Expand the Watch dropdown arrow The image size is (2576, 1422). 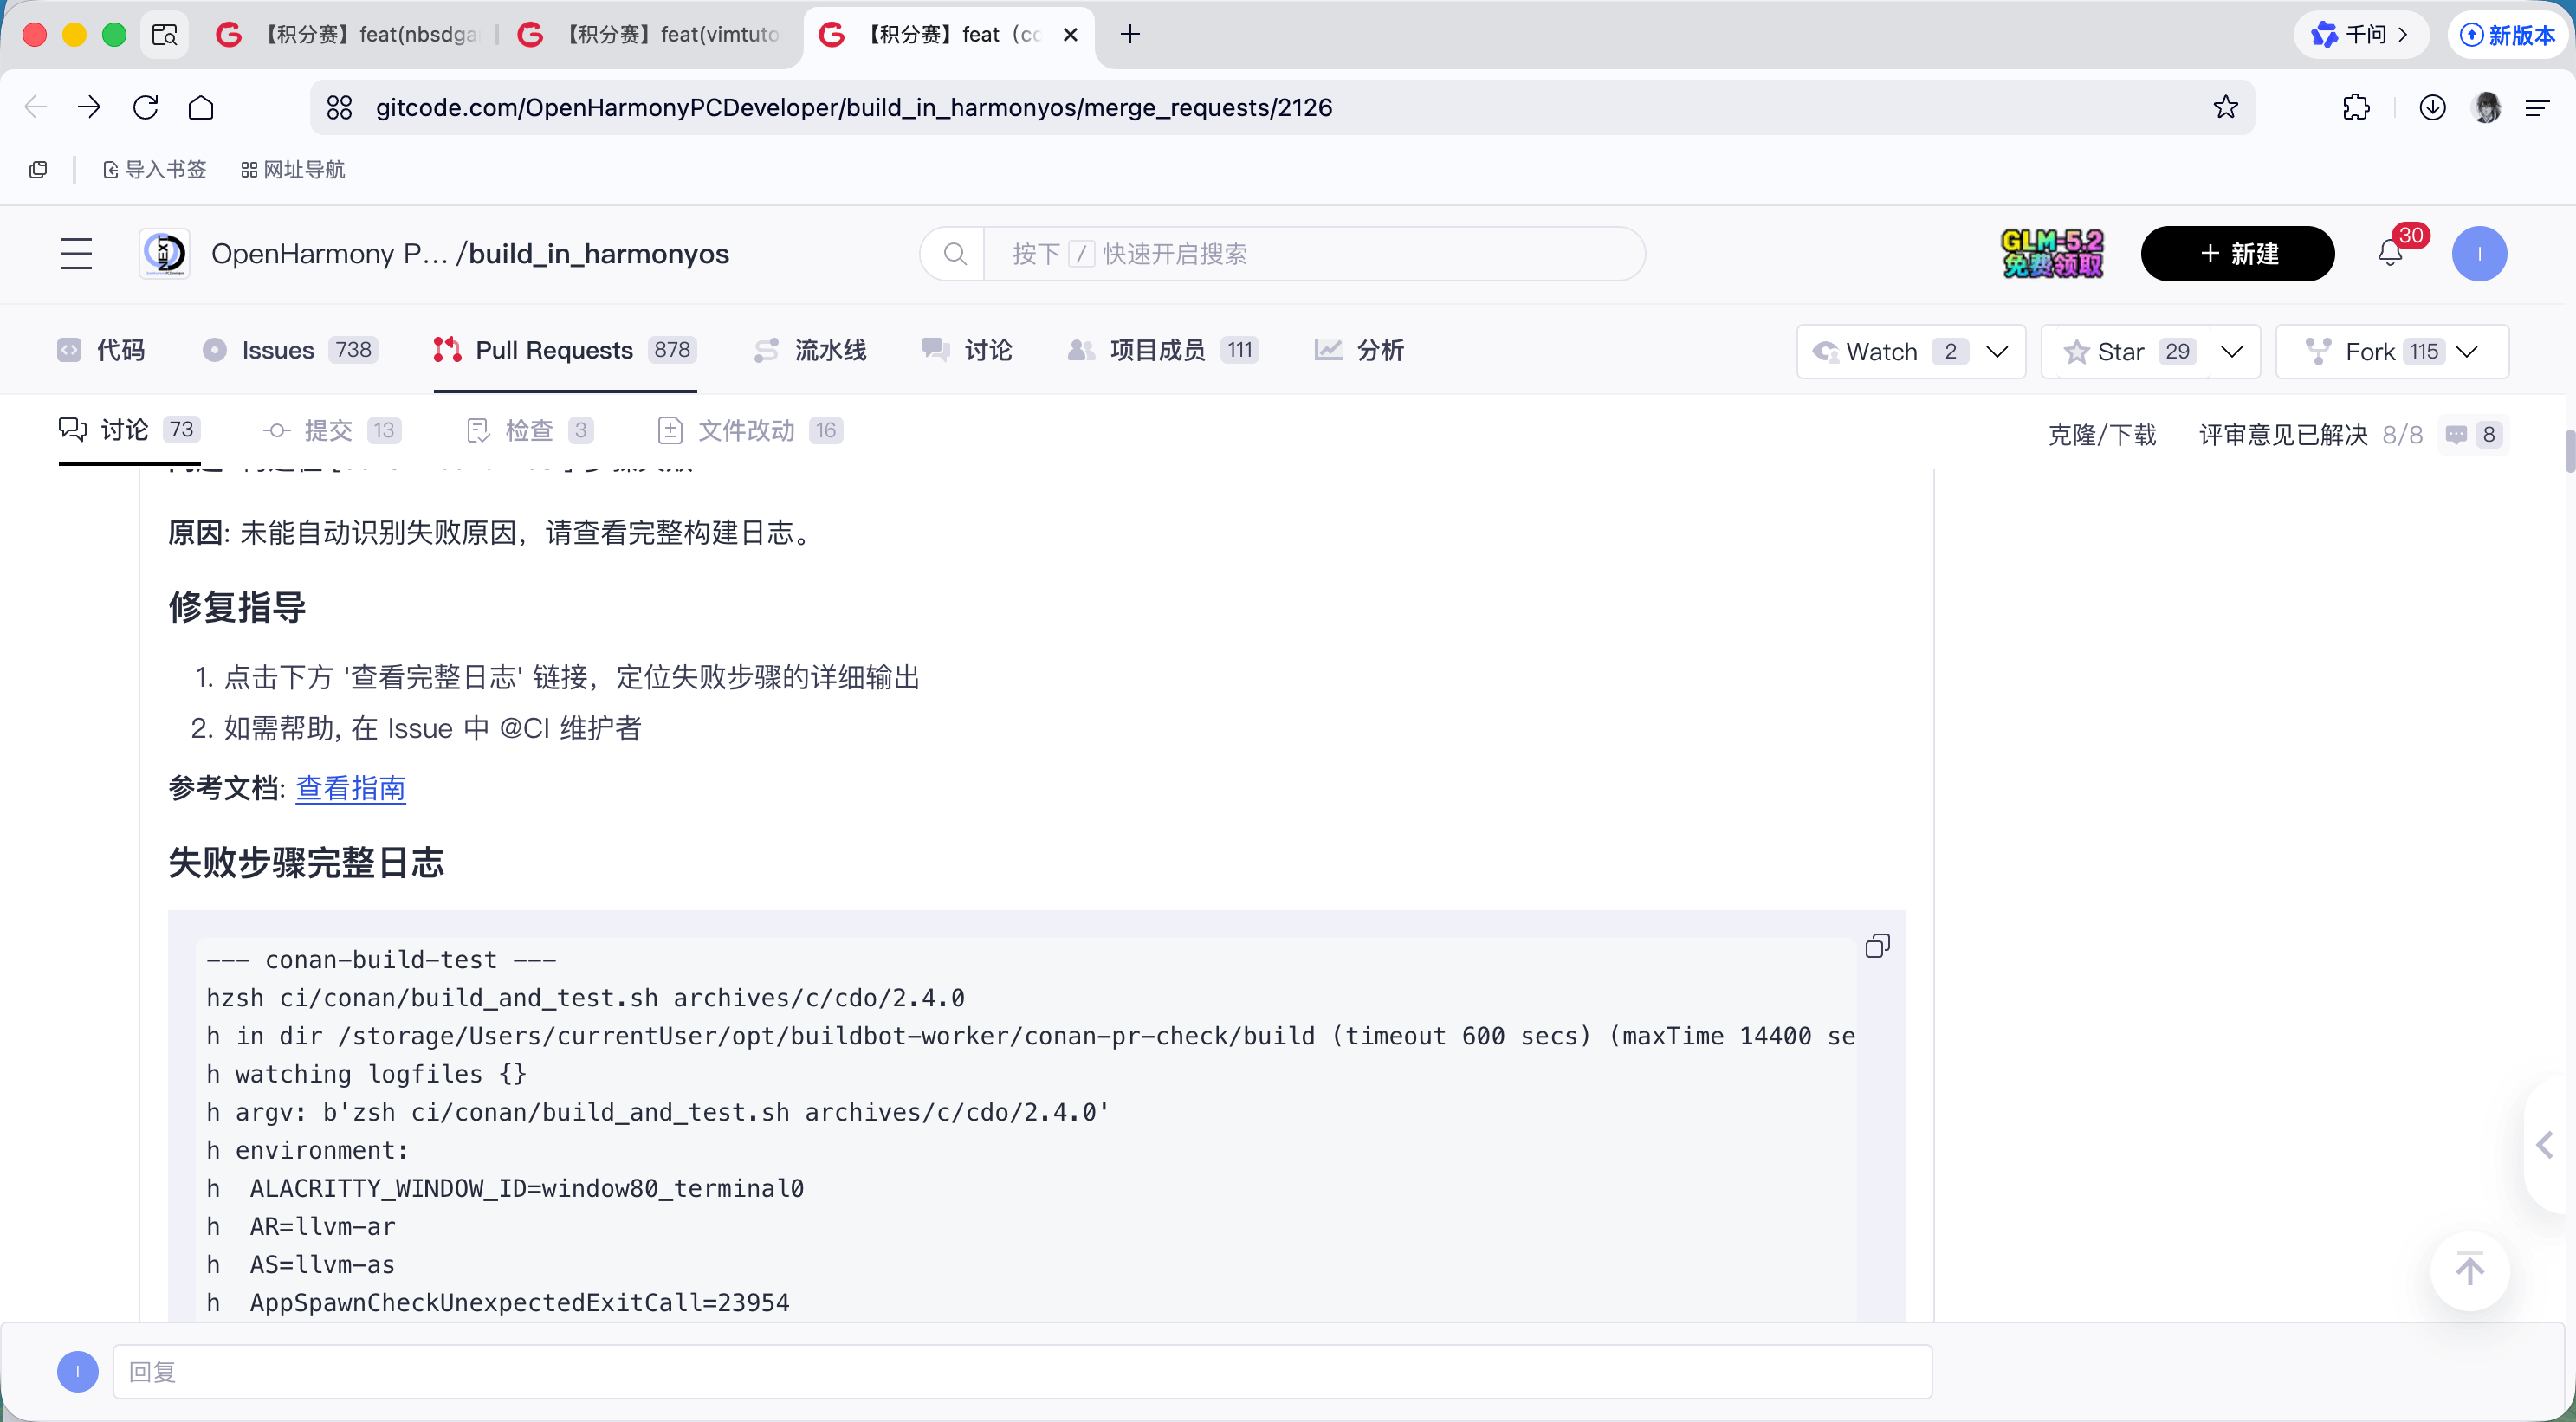(x=1998, y=352)
